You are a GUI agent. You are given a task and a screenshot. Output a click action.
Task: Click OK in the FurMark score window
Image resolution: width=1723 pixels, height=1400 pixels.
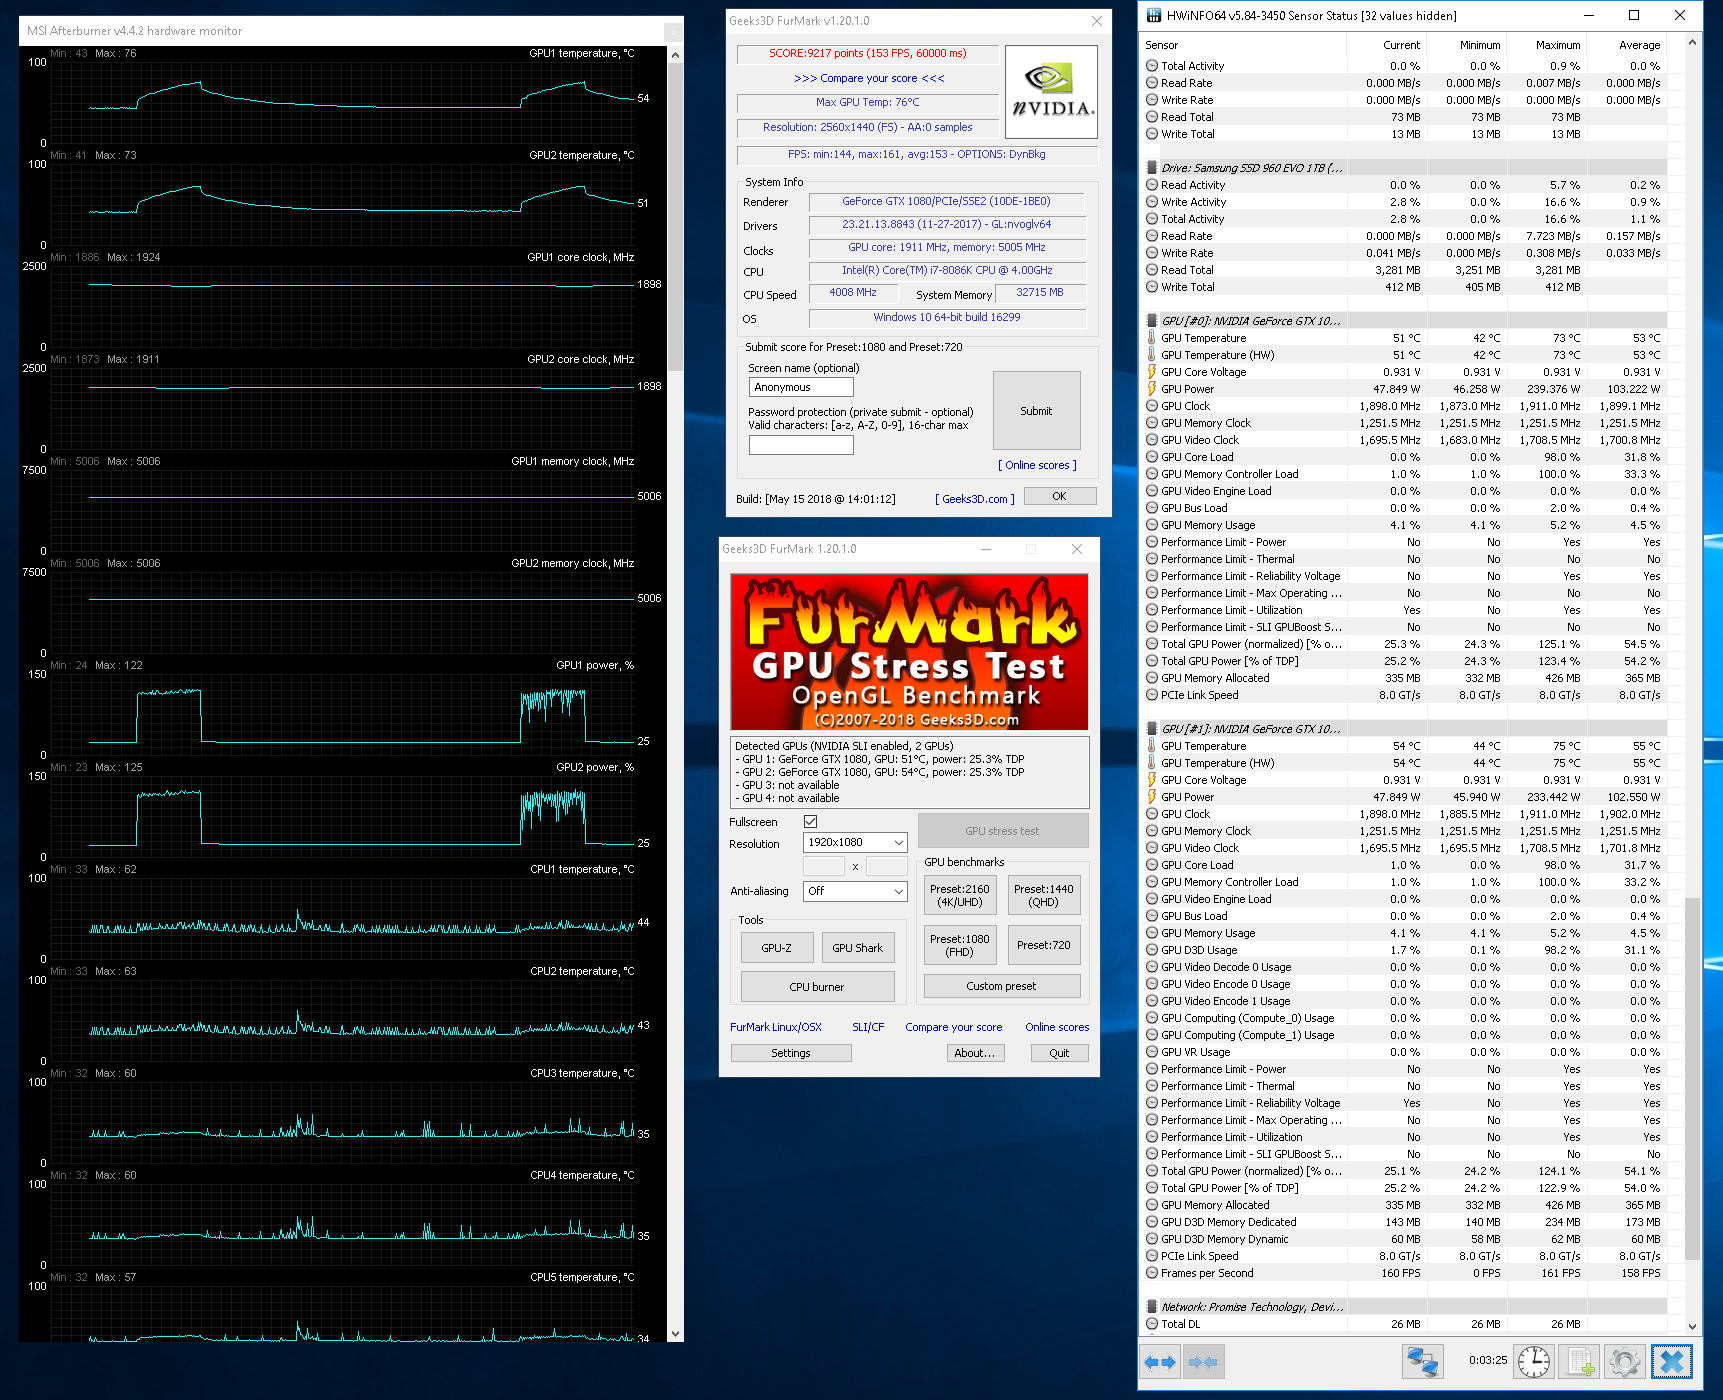point(1059,496)
